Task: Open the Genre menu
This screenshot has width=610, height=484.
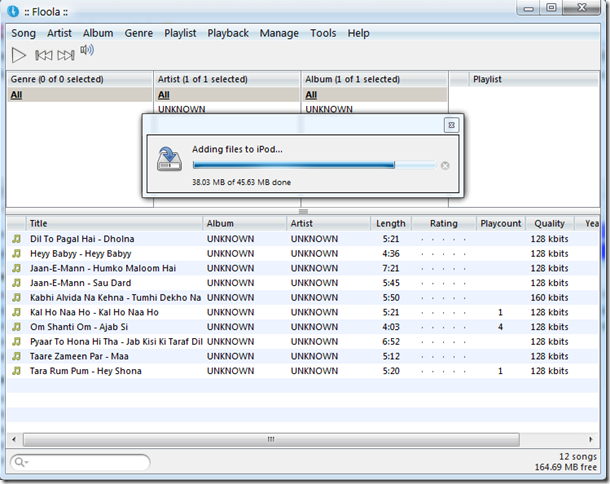Action: [x=138, y=33]
